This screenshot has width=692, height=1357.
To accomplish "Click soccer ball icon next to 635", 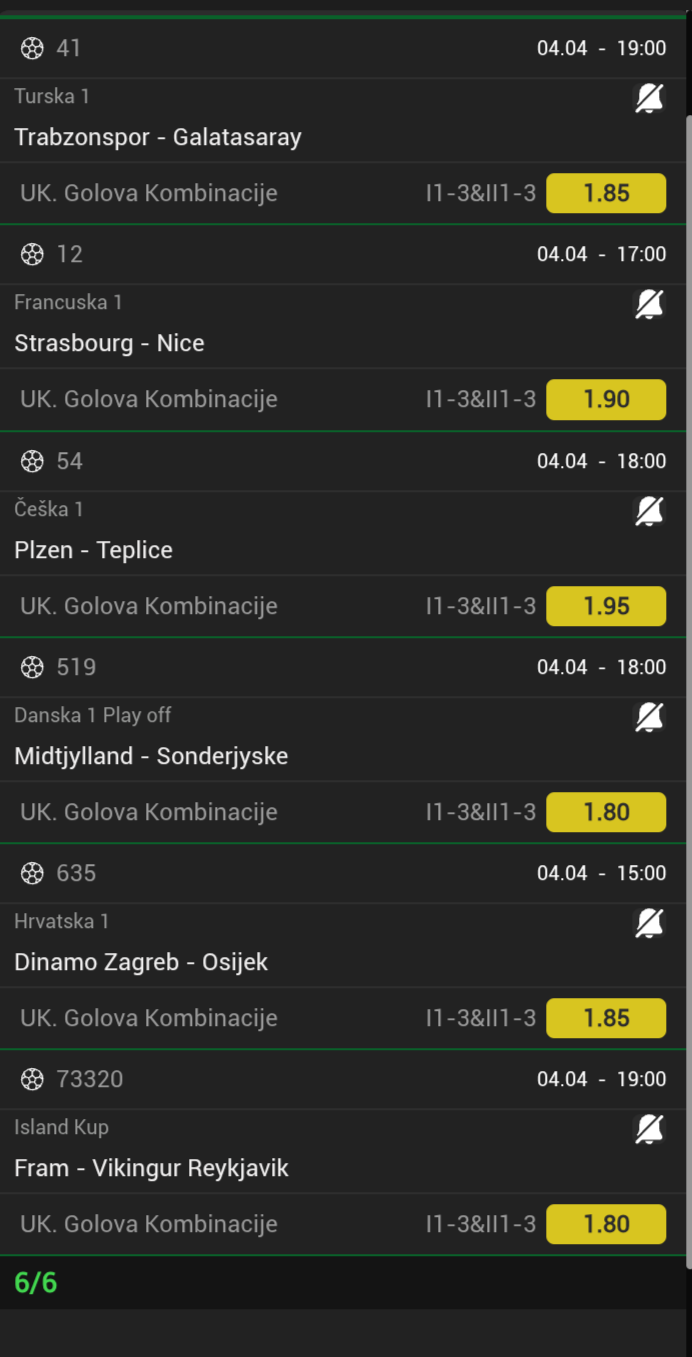I will click(x=32, y=873).
